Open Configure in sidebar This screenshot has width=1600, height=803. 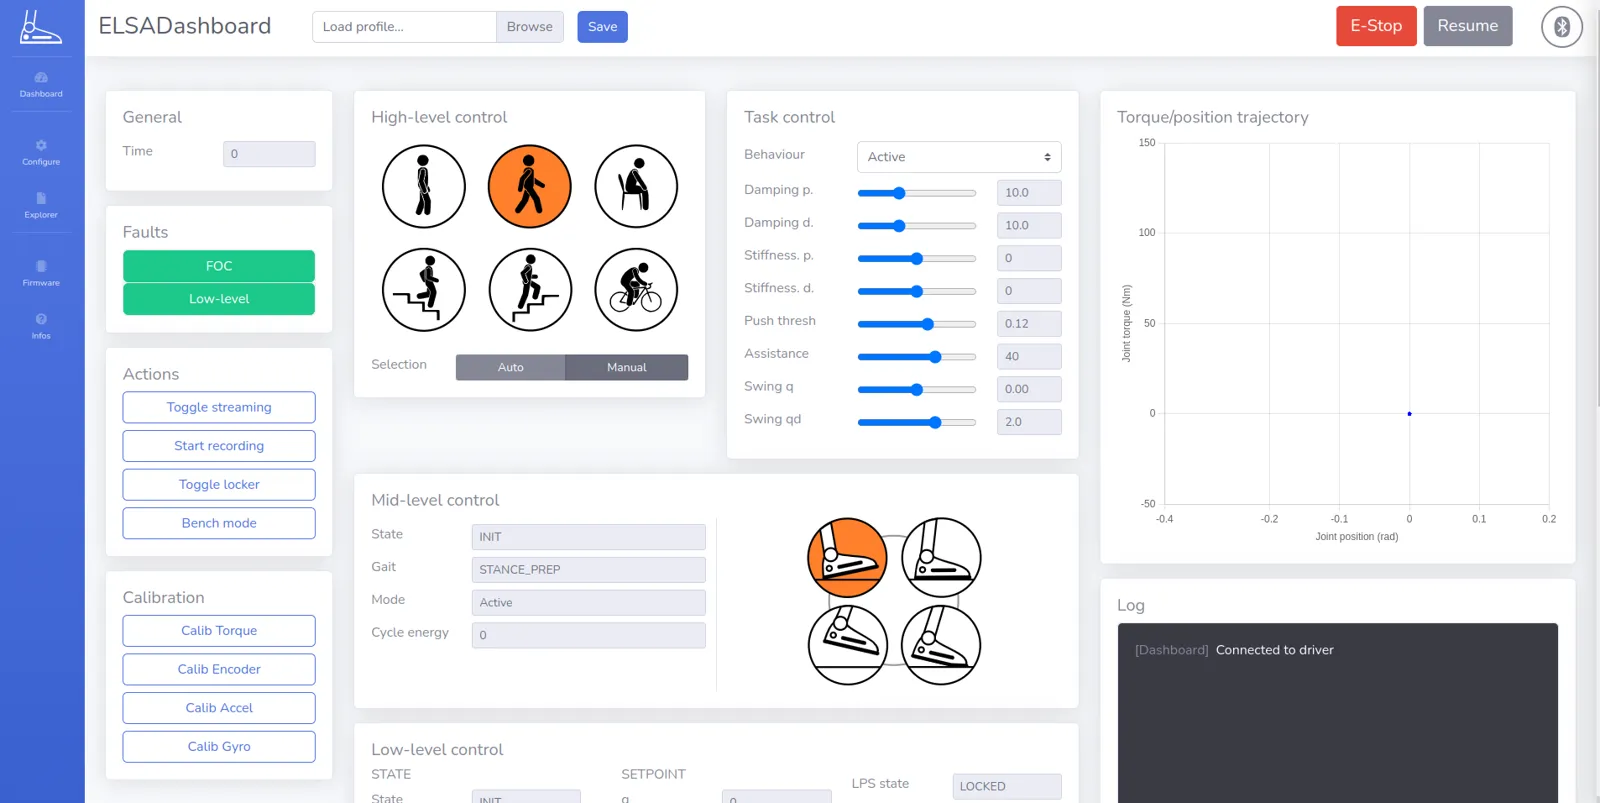pyautogui.click(x=41, y=153)
